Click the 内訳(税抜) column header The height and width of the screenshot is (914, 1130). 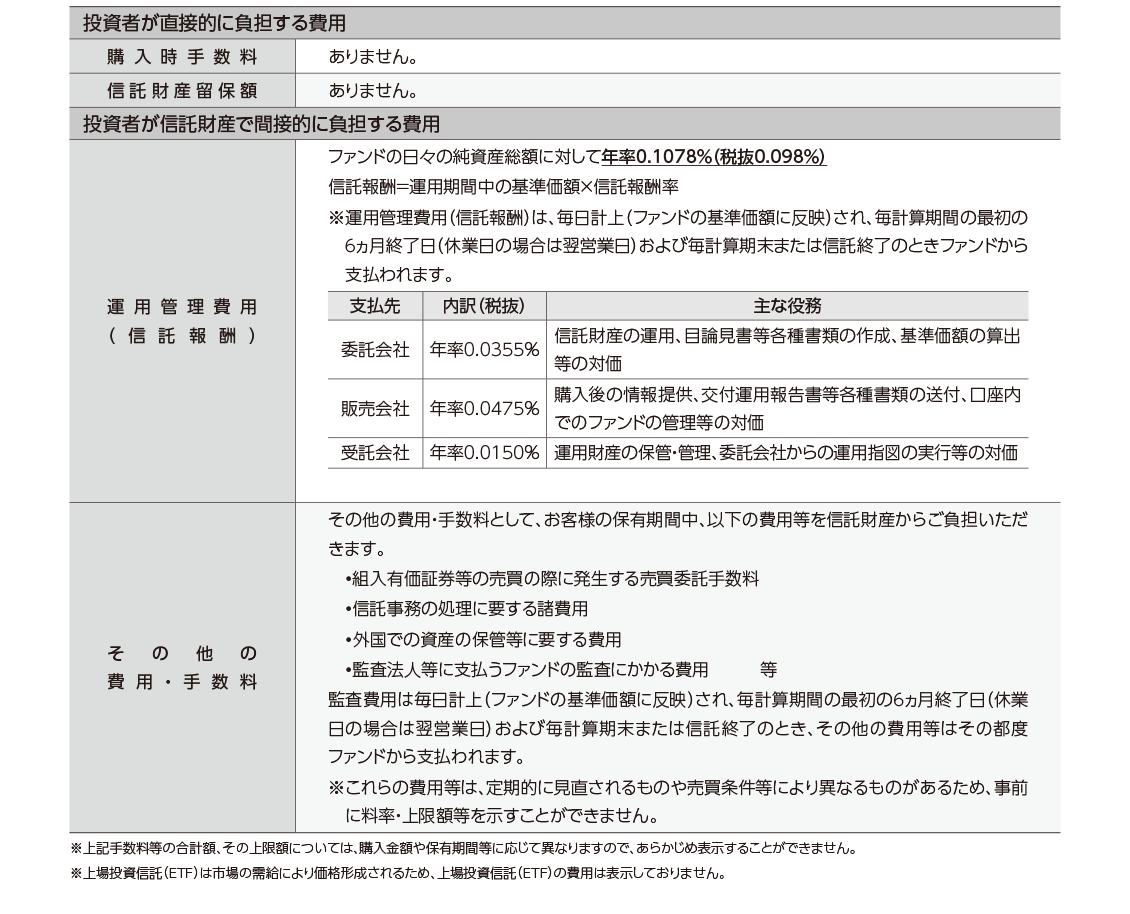pos(483,306)
